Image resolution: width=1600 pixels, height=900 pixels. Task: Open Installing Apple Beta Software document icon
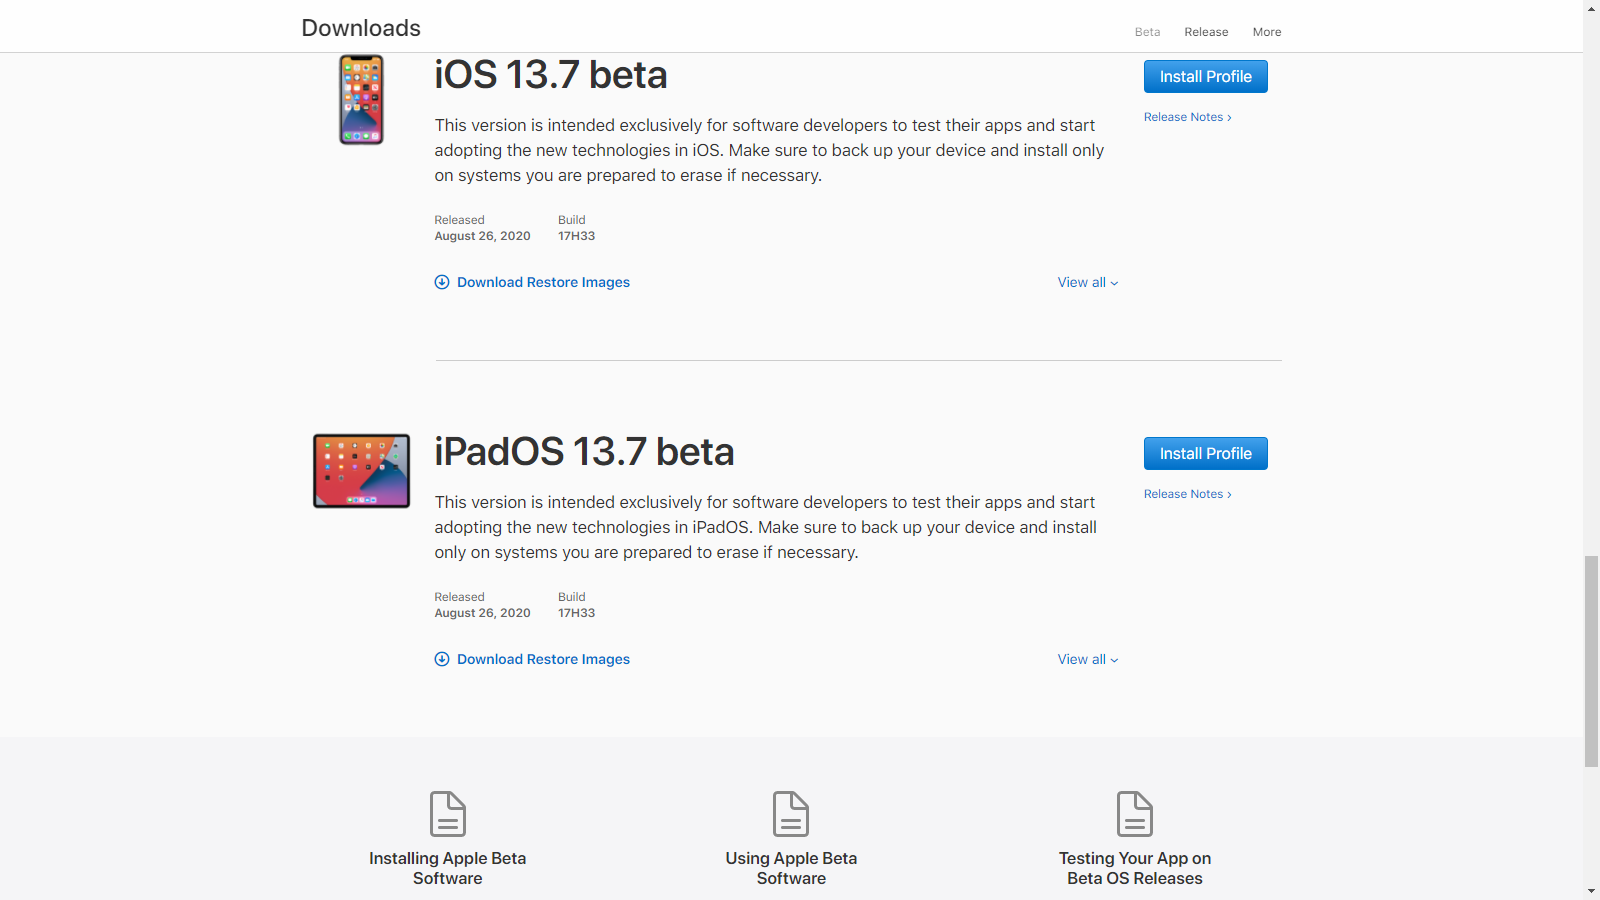(448, 814)
